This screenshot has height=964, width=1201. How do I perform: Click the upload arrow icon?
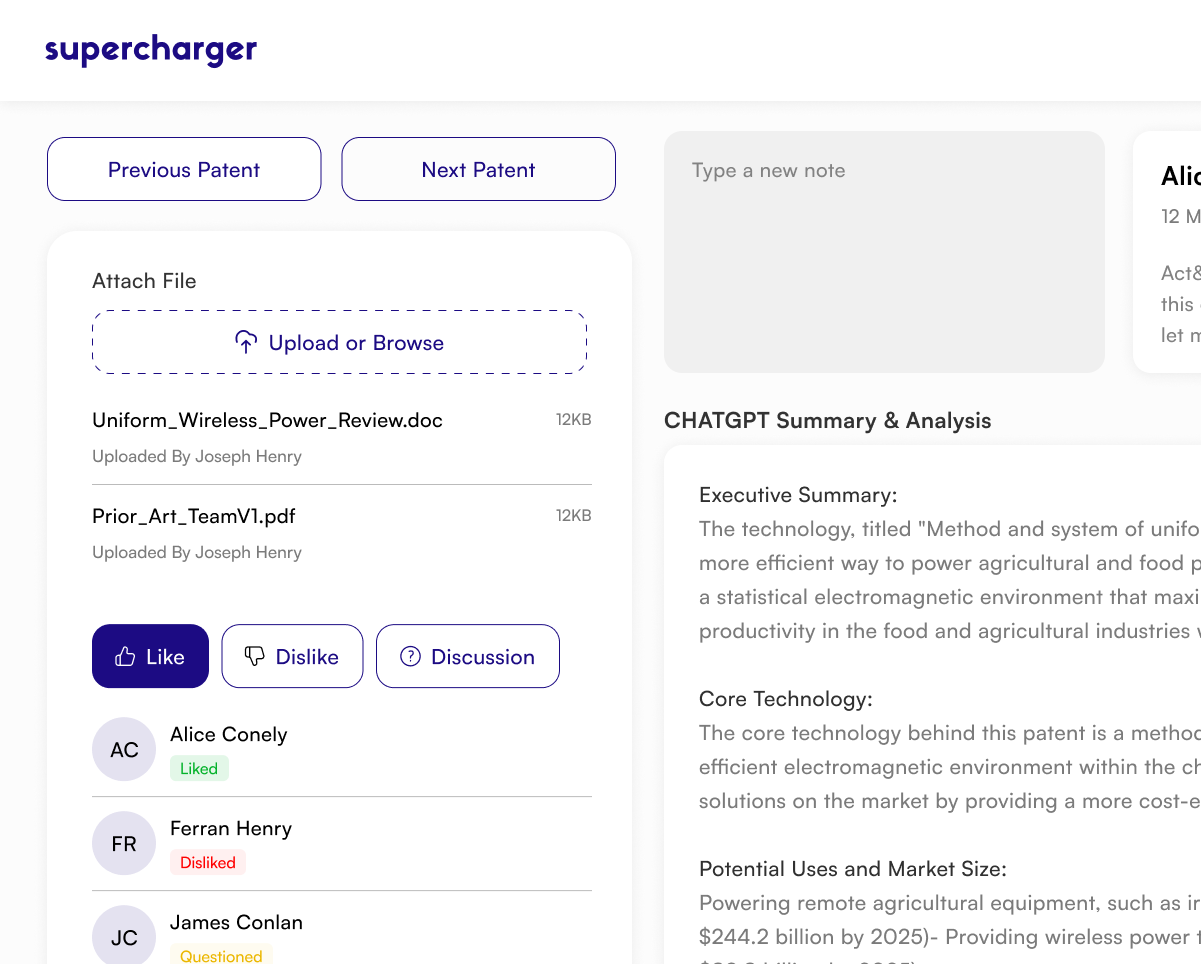pos(246,342)
